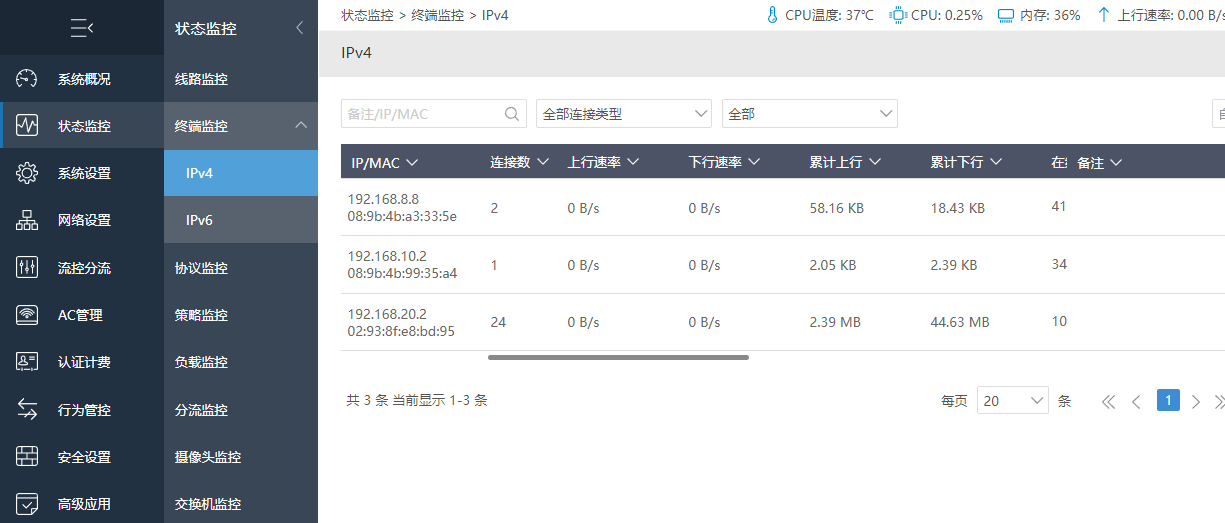Open 行为管控 arrows icon

pos(27,410)
